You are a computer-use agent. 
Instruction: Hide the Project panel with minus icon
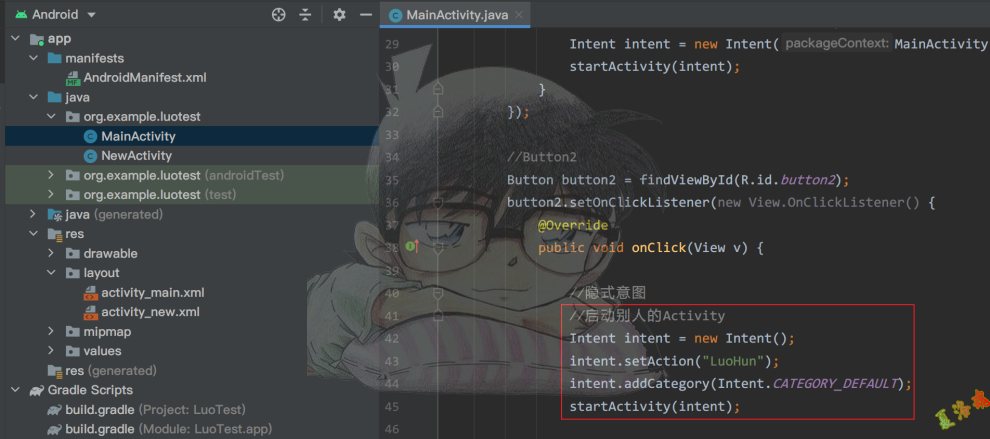tap(365, 15)
